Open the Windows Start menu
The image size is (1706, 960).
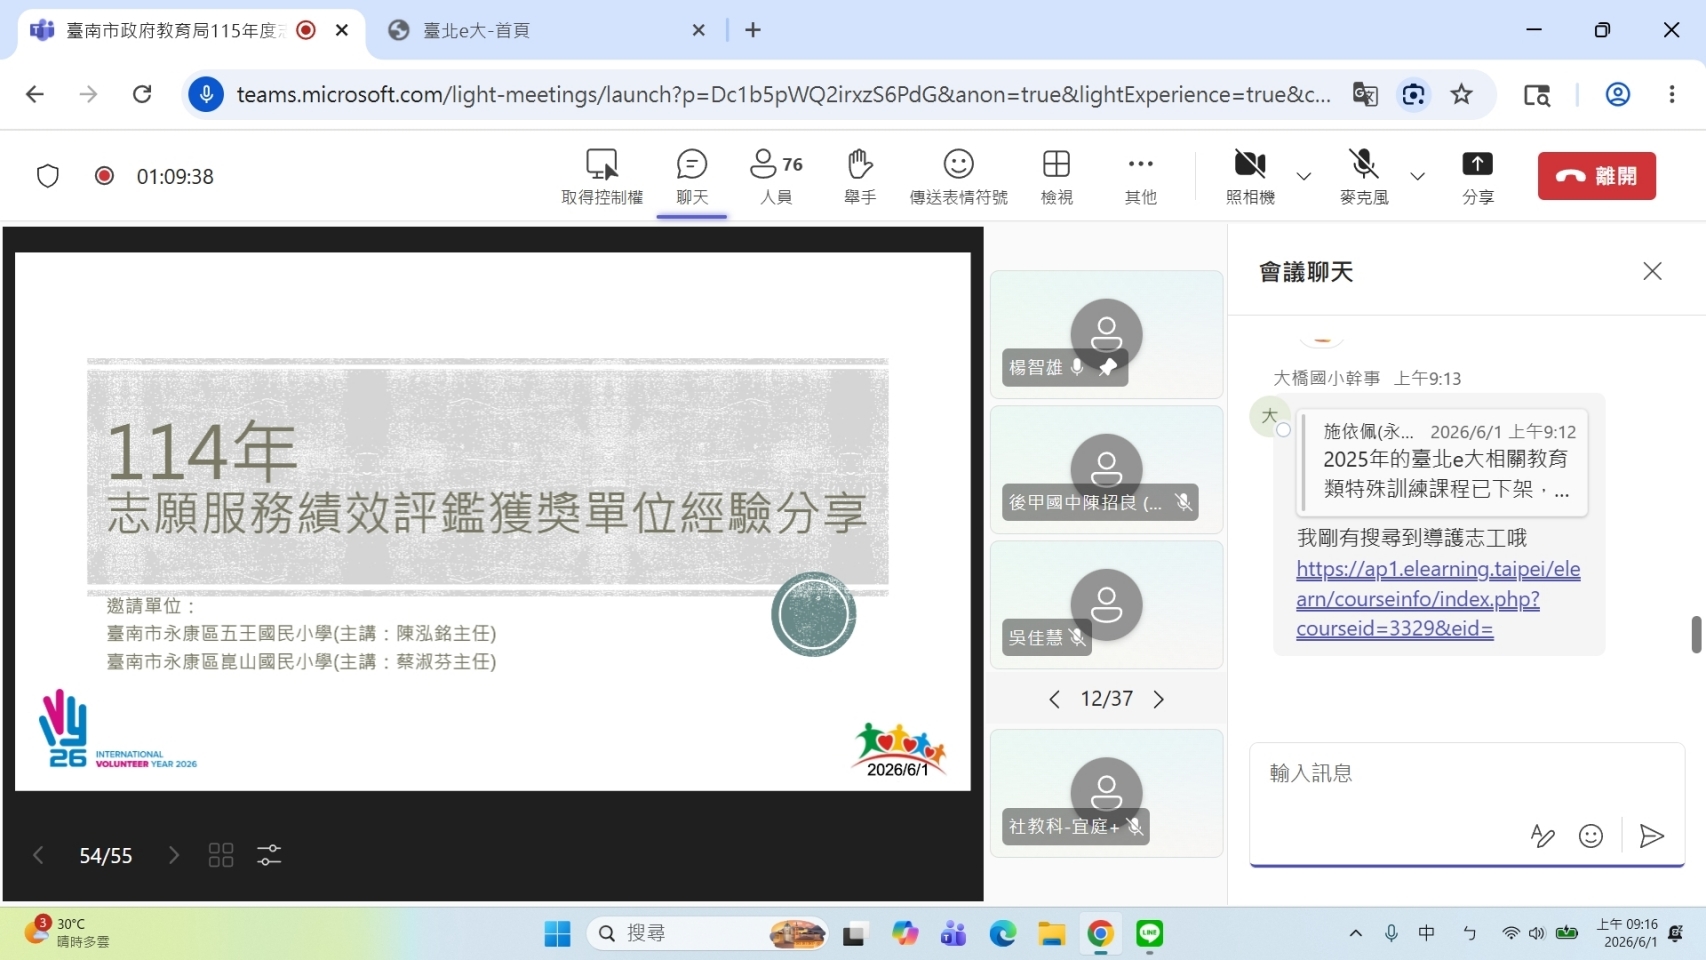point(557,933)
